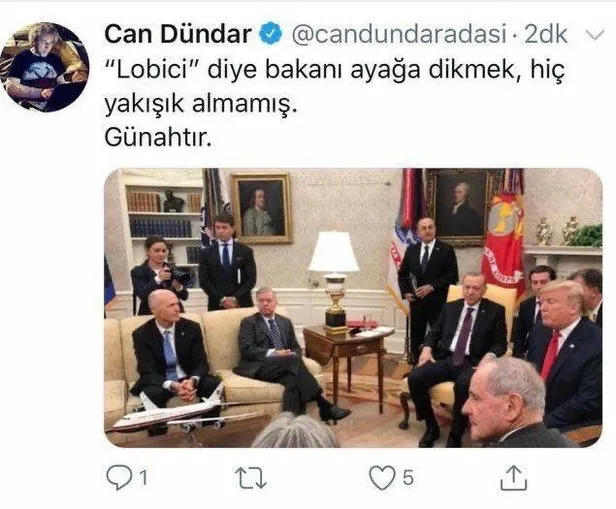Screen dimensions: 616x509
Task: Open the reply speech bubble icon
Action: tap(121, 477)
